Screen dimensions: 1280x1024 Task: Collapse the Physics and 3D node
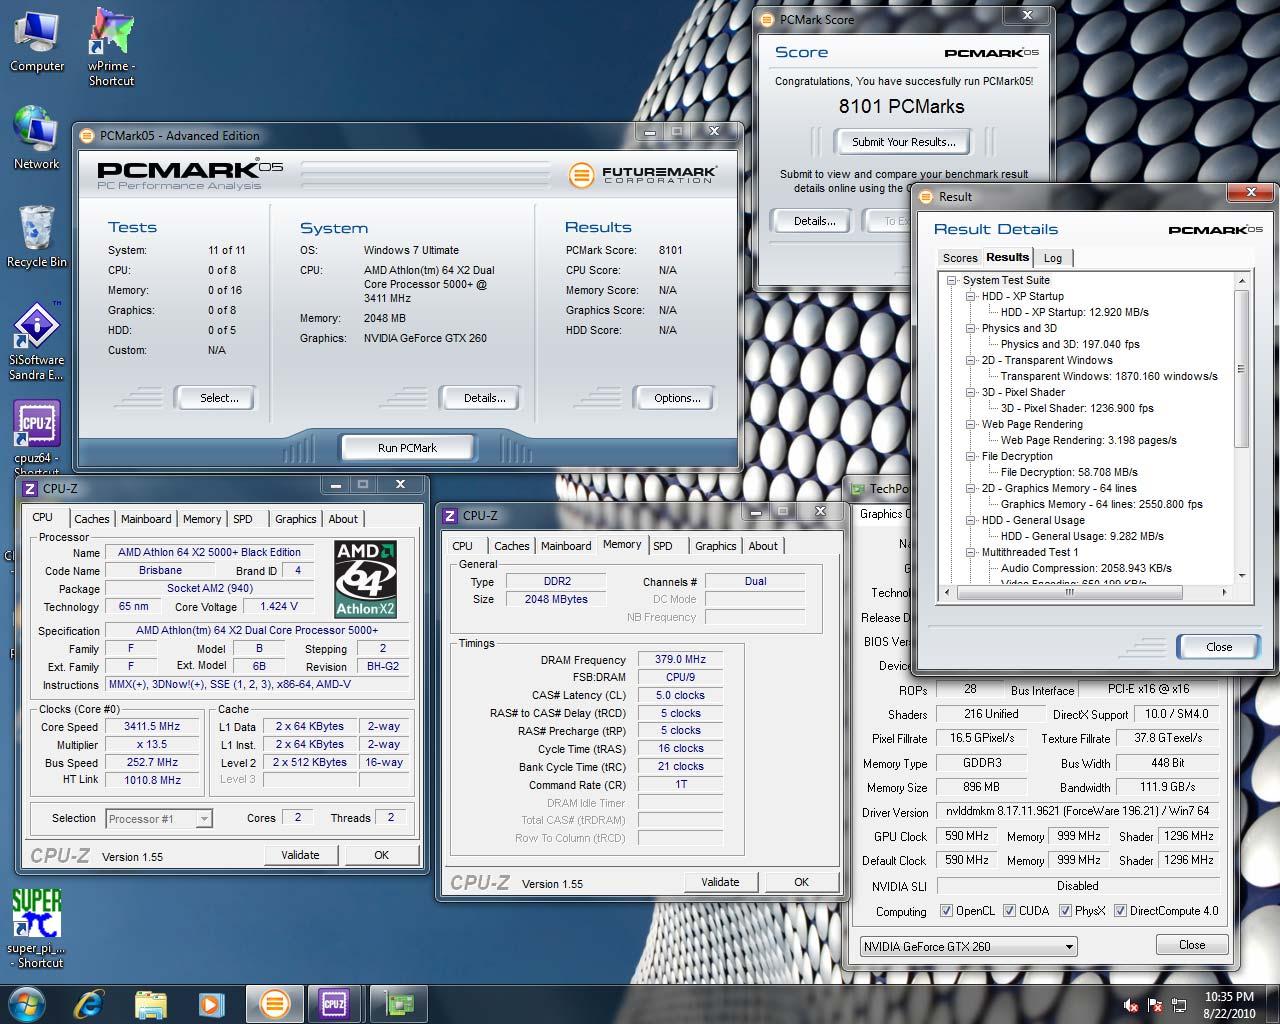971,328
